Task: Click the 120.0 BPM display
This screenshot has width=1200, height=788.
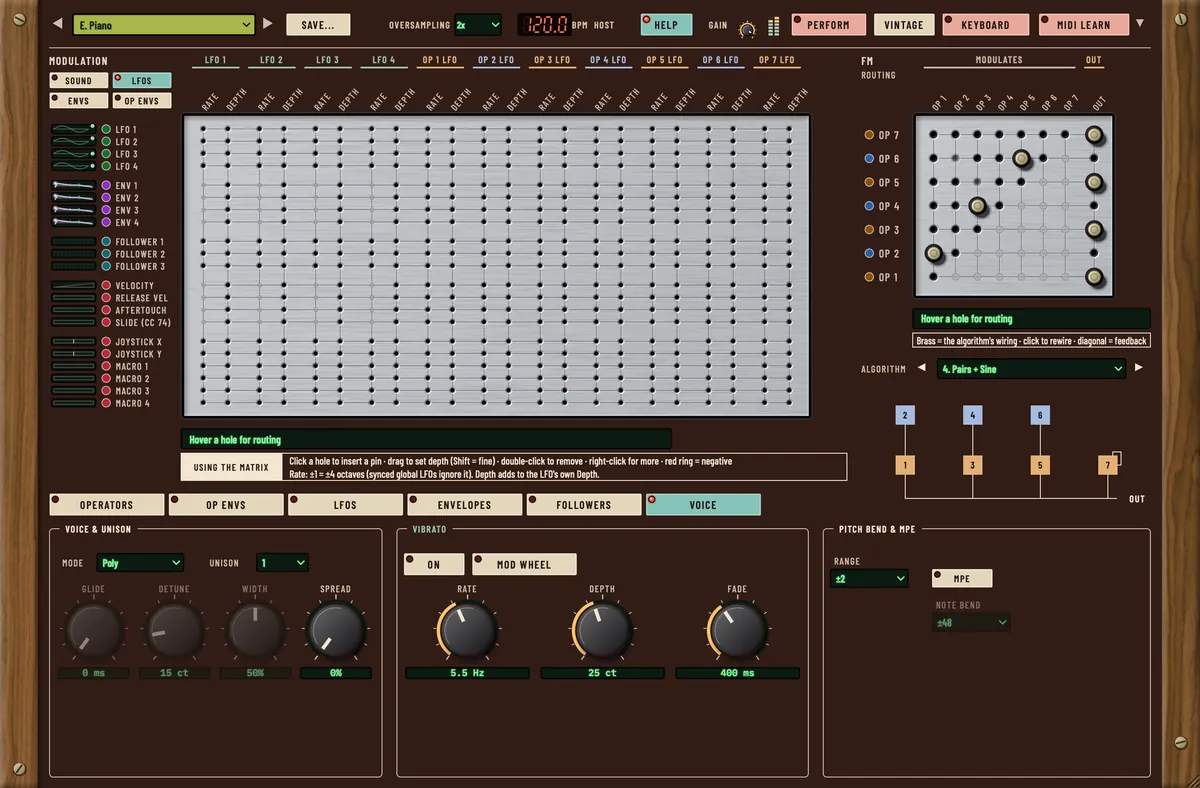Action: click(543, 25)
